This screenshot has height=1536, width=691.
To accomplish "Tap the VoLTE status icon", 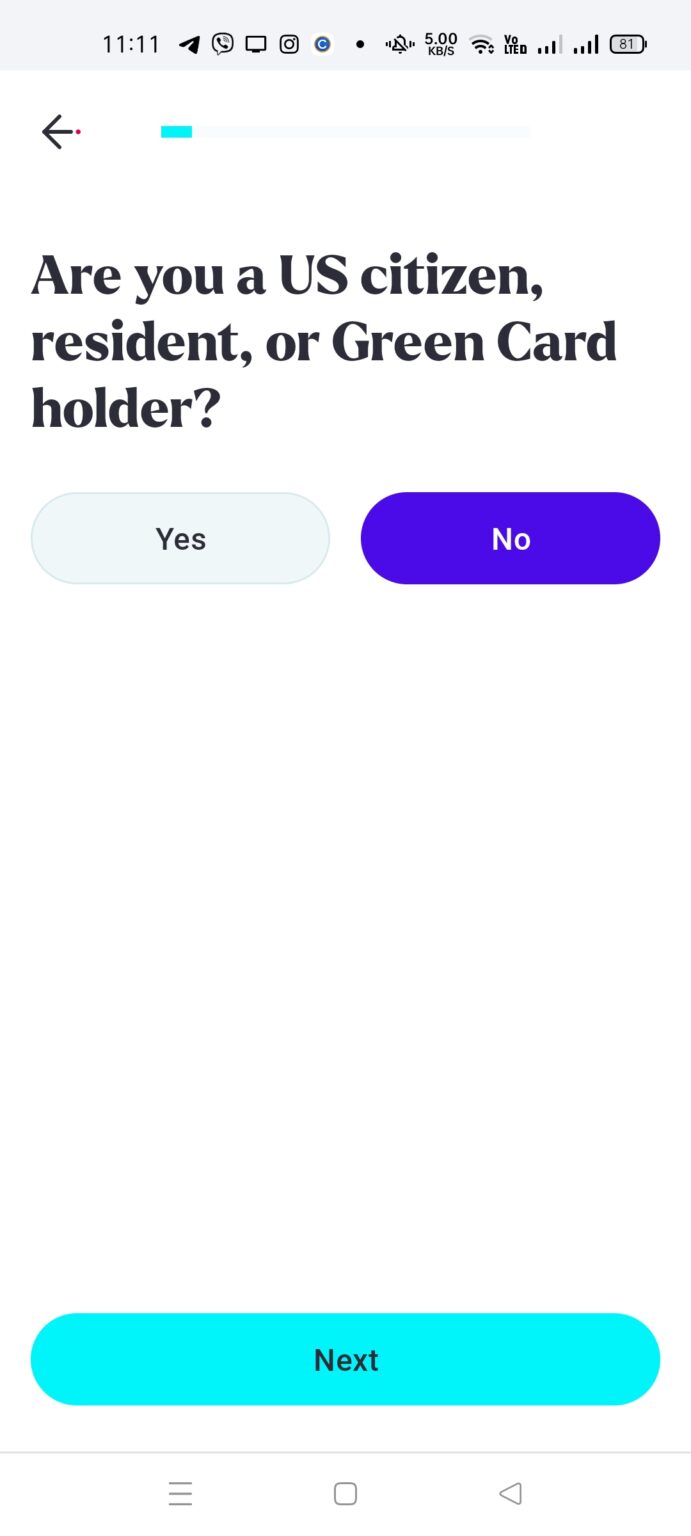I will 516,44.
